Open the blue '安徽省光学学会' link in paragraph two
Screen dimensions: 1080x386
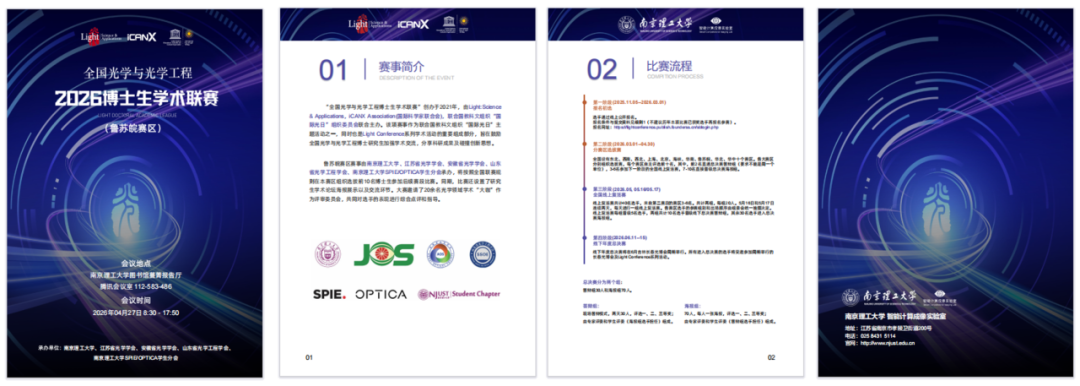point(467,164)
